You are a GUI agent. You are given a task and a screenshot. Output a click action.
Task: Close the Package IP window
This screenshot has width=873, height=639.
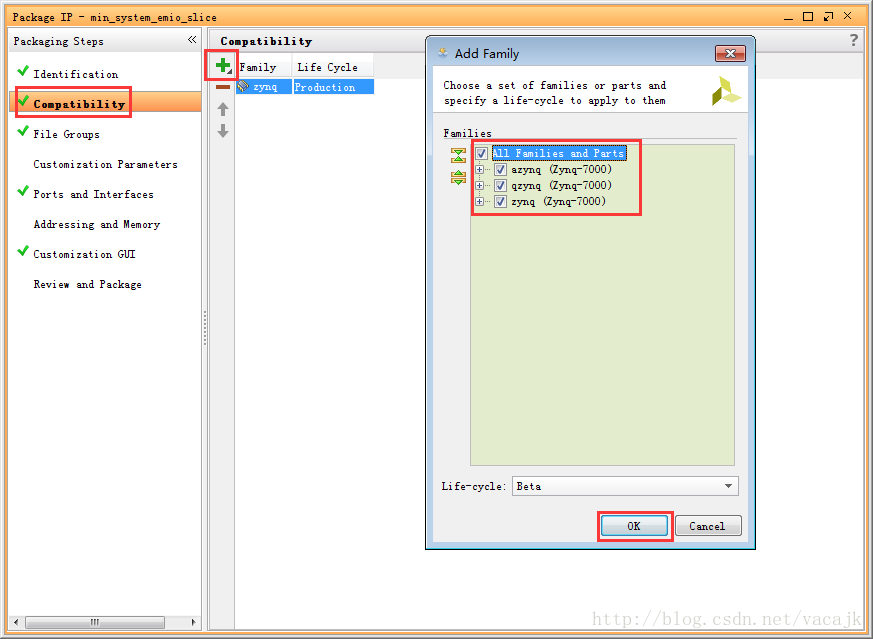pyautogui.click(x=847, y=16)
